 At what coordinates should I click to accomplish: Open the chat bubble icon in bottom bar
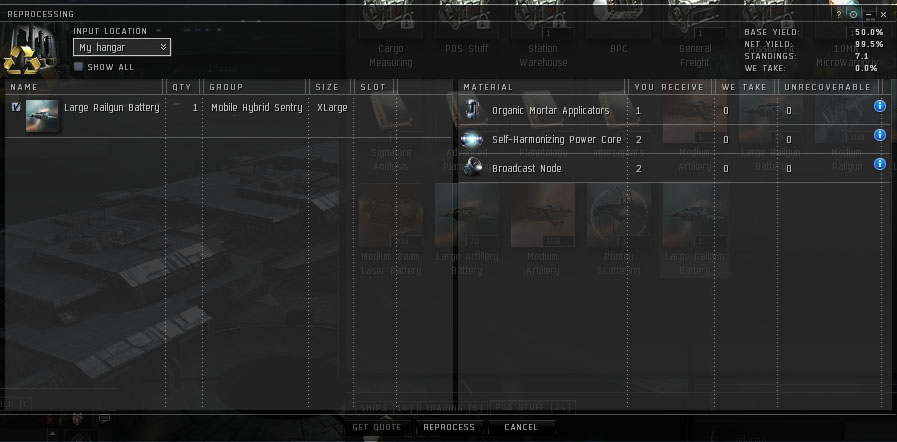tap(104, 419)
